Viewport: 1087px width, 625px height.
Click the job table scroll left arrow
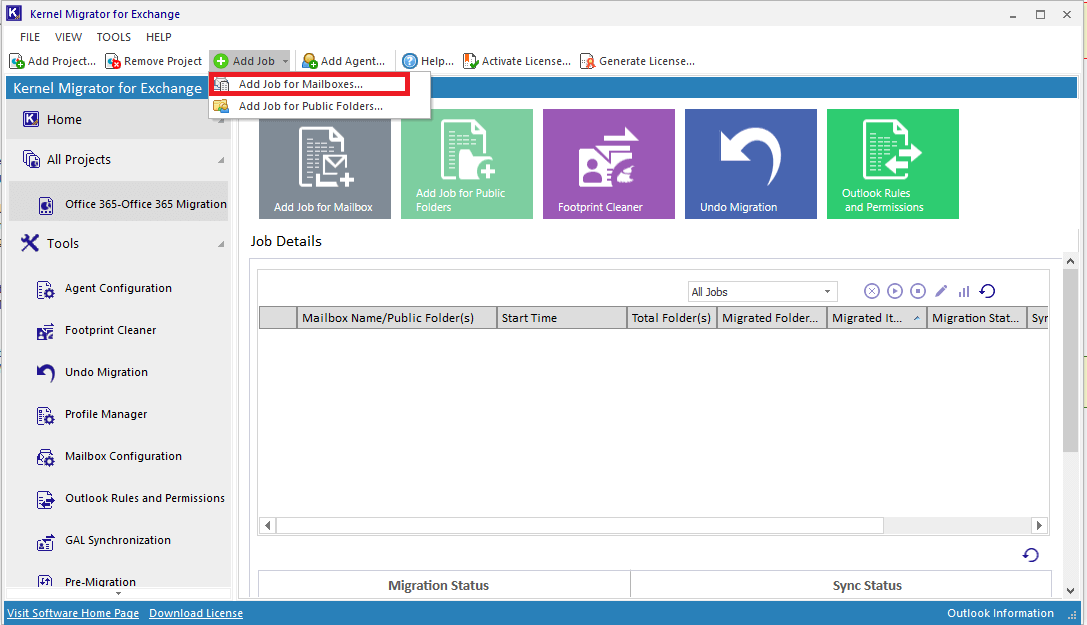[268, 525]
